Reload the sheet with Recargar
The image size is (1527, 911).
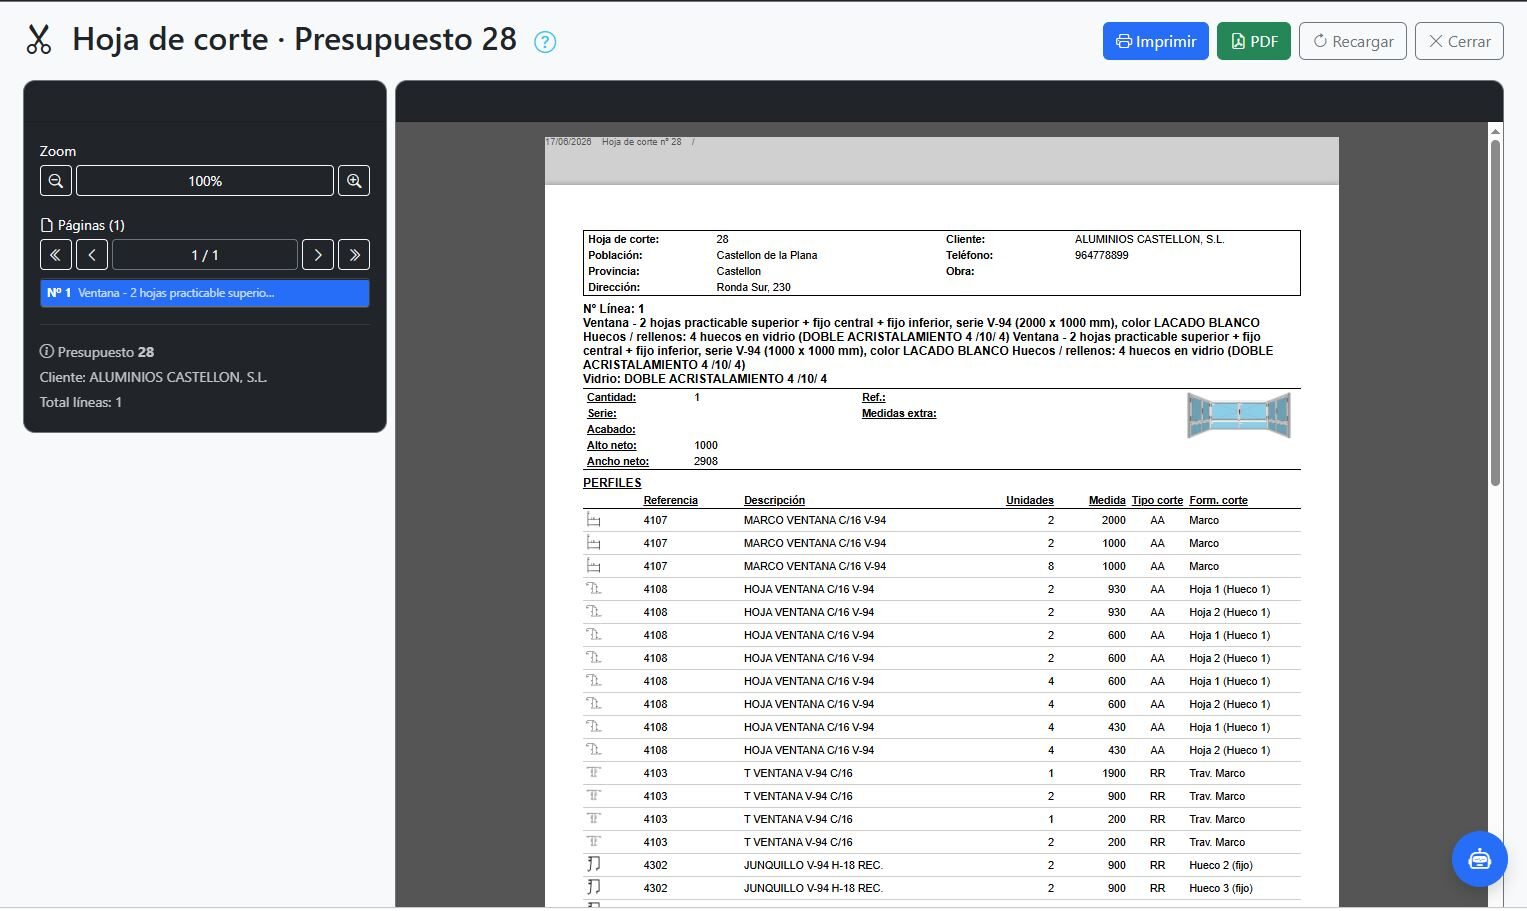pos(1353,41)
